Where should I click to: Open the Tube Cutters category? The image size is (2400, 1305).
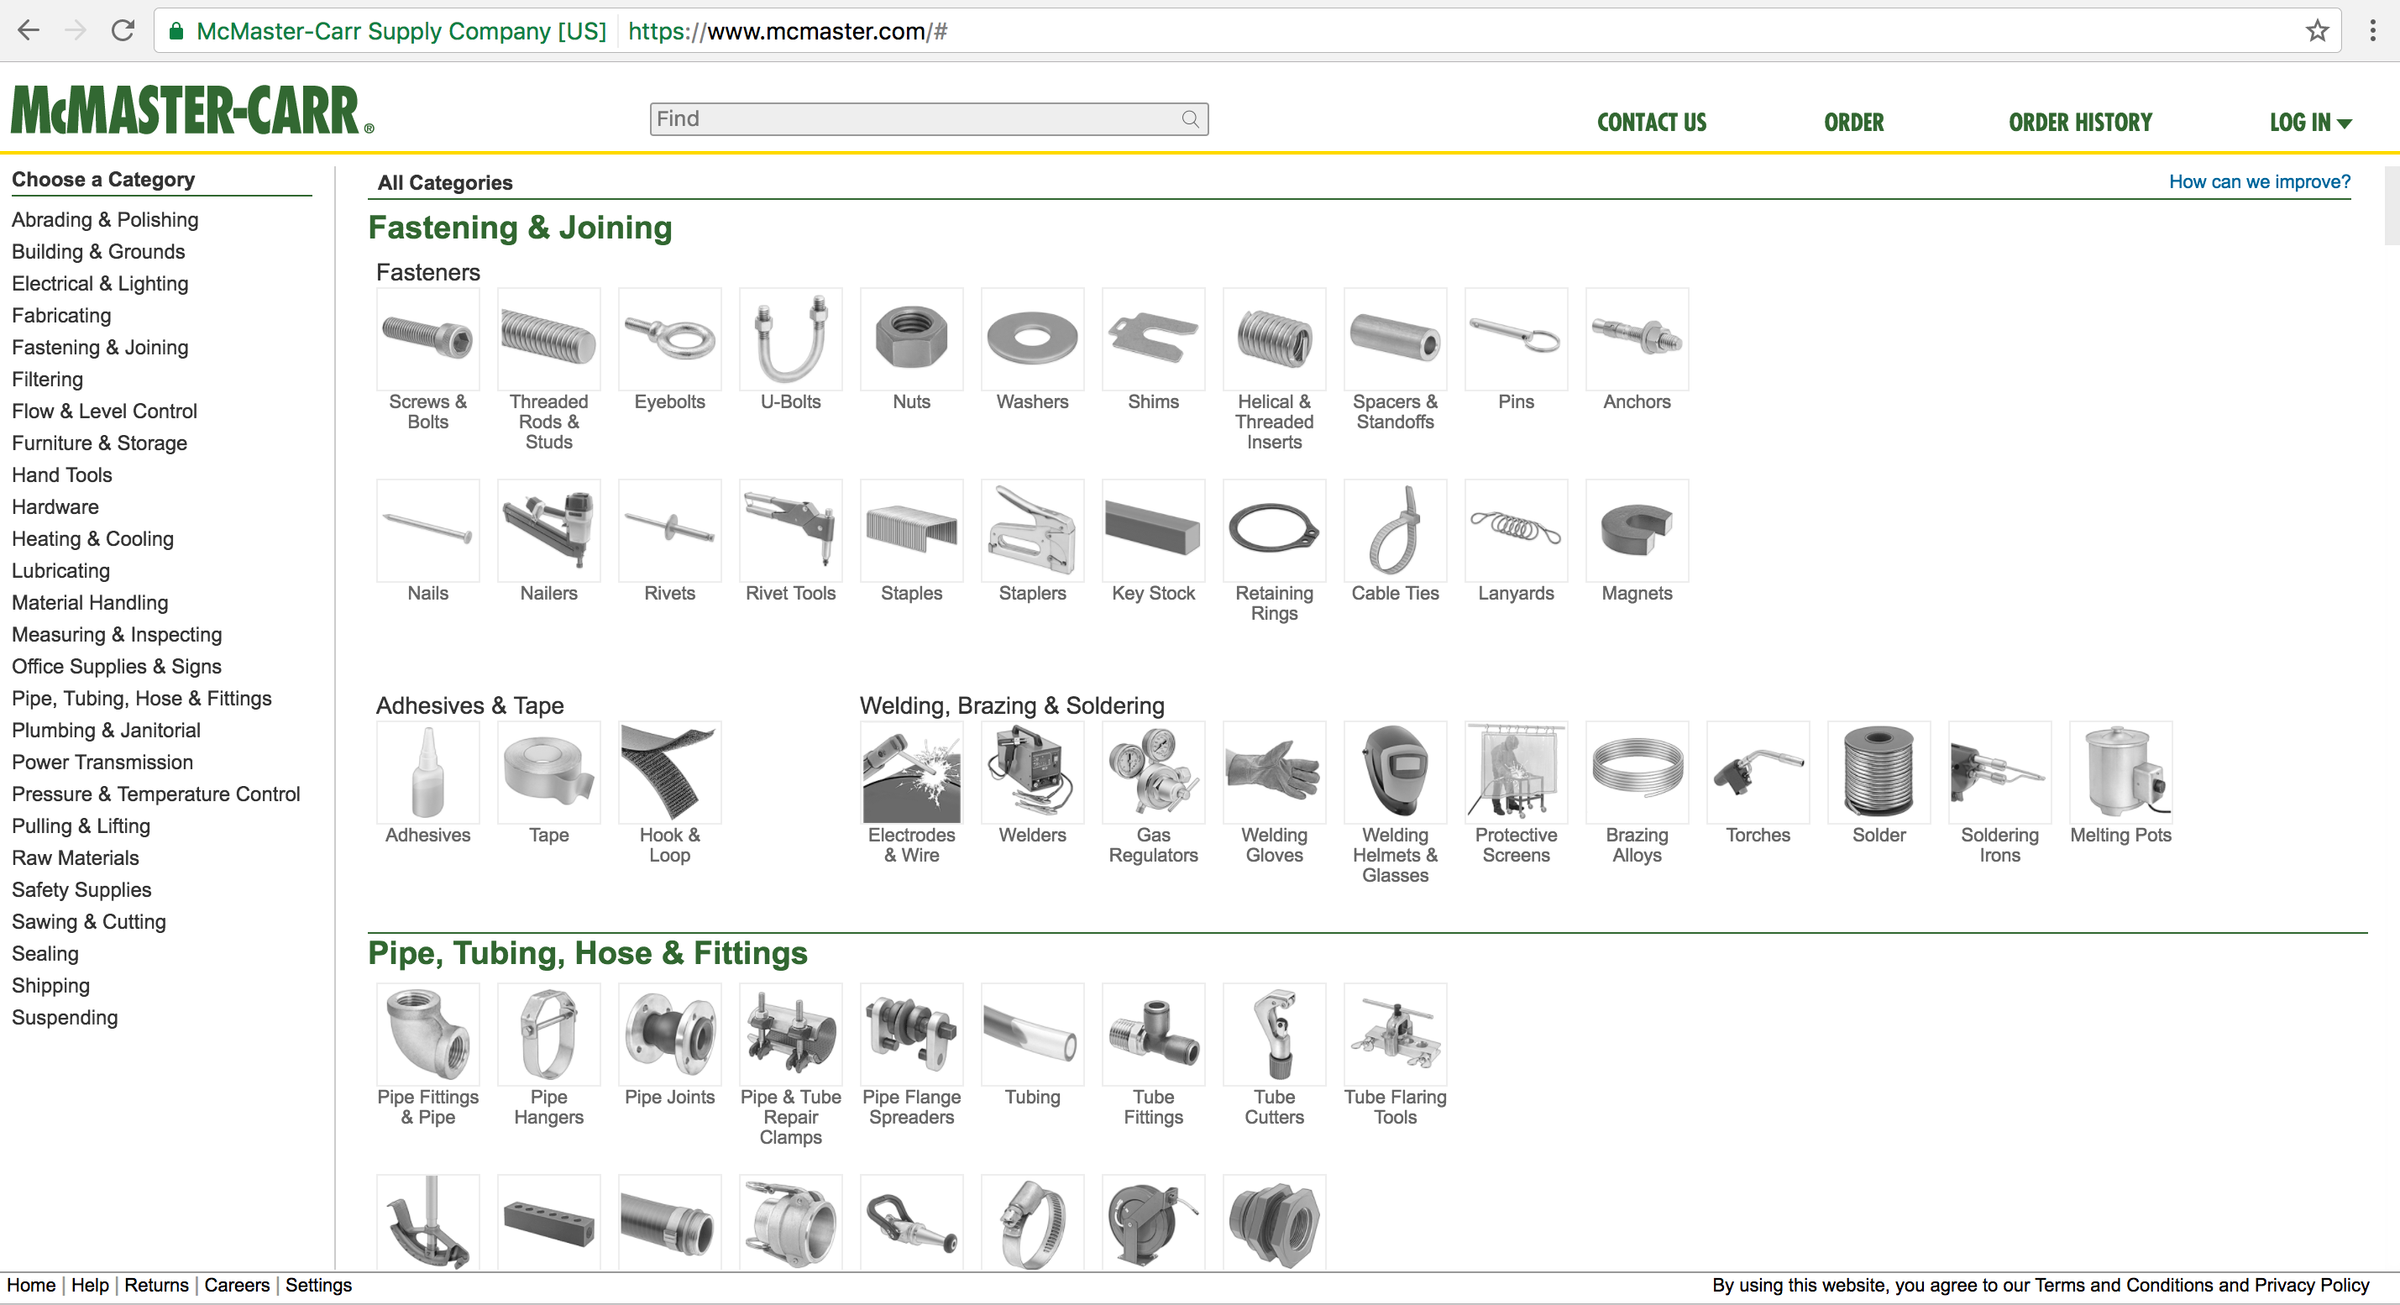(1274, 1034)
